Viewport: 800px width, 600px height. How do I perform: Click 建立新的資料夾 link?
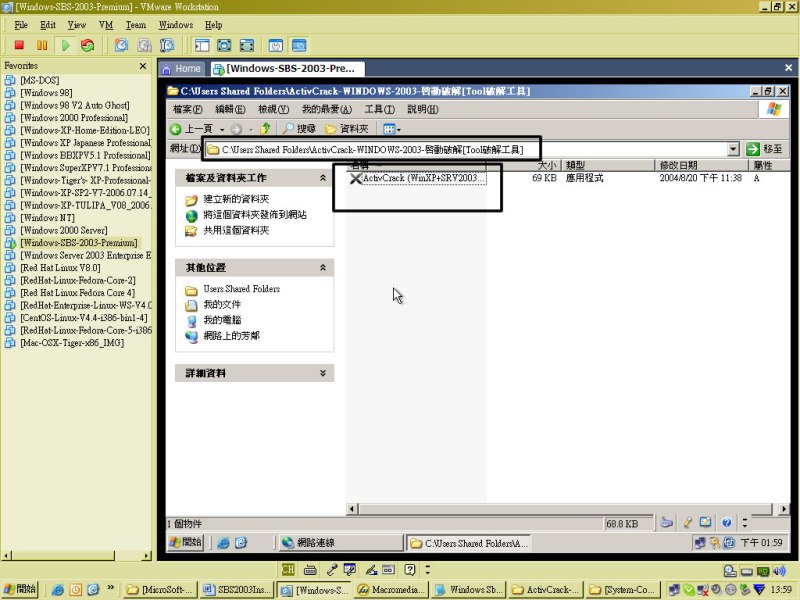point(236,199)
